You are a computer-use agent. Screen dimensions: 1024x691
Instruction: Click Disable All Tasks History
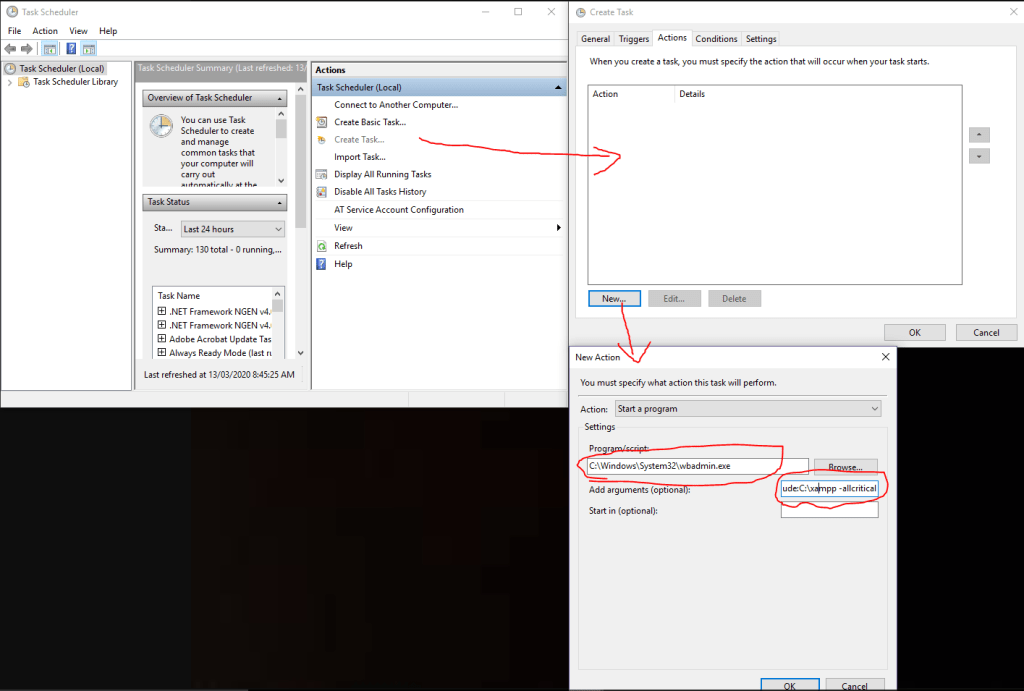[380, 192]
